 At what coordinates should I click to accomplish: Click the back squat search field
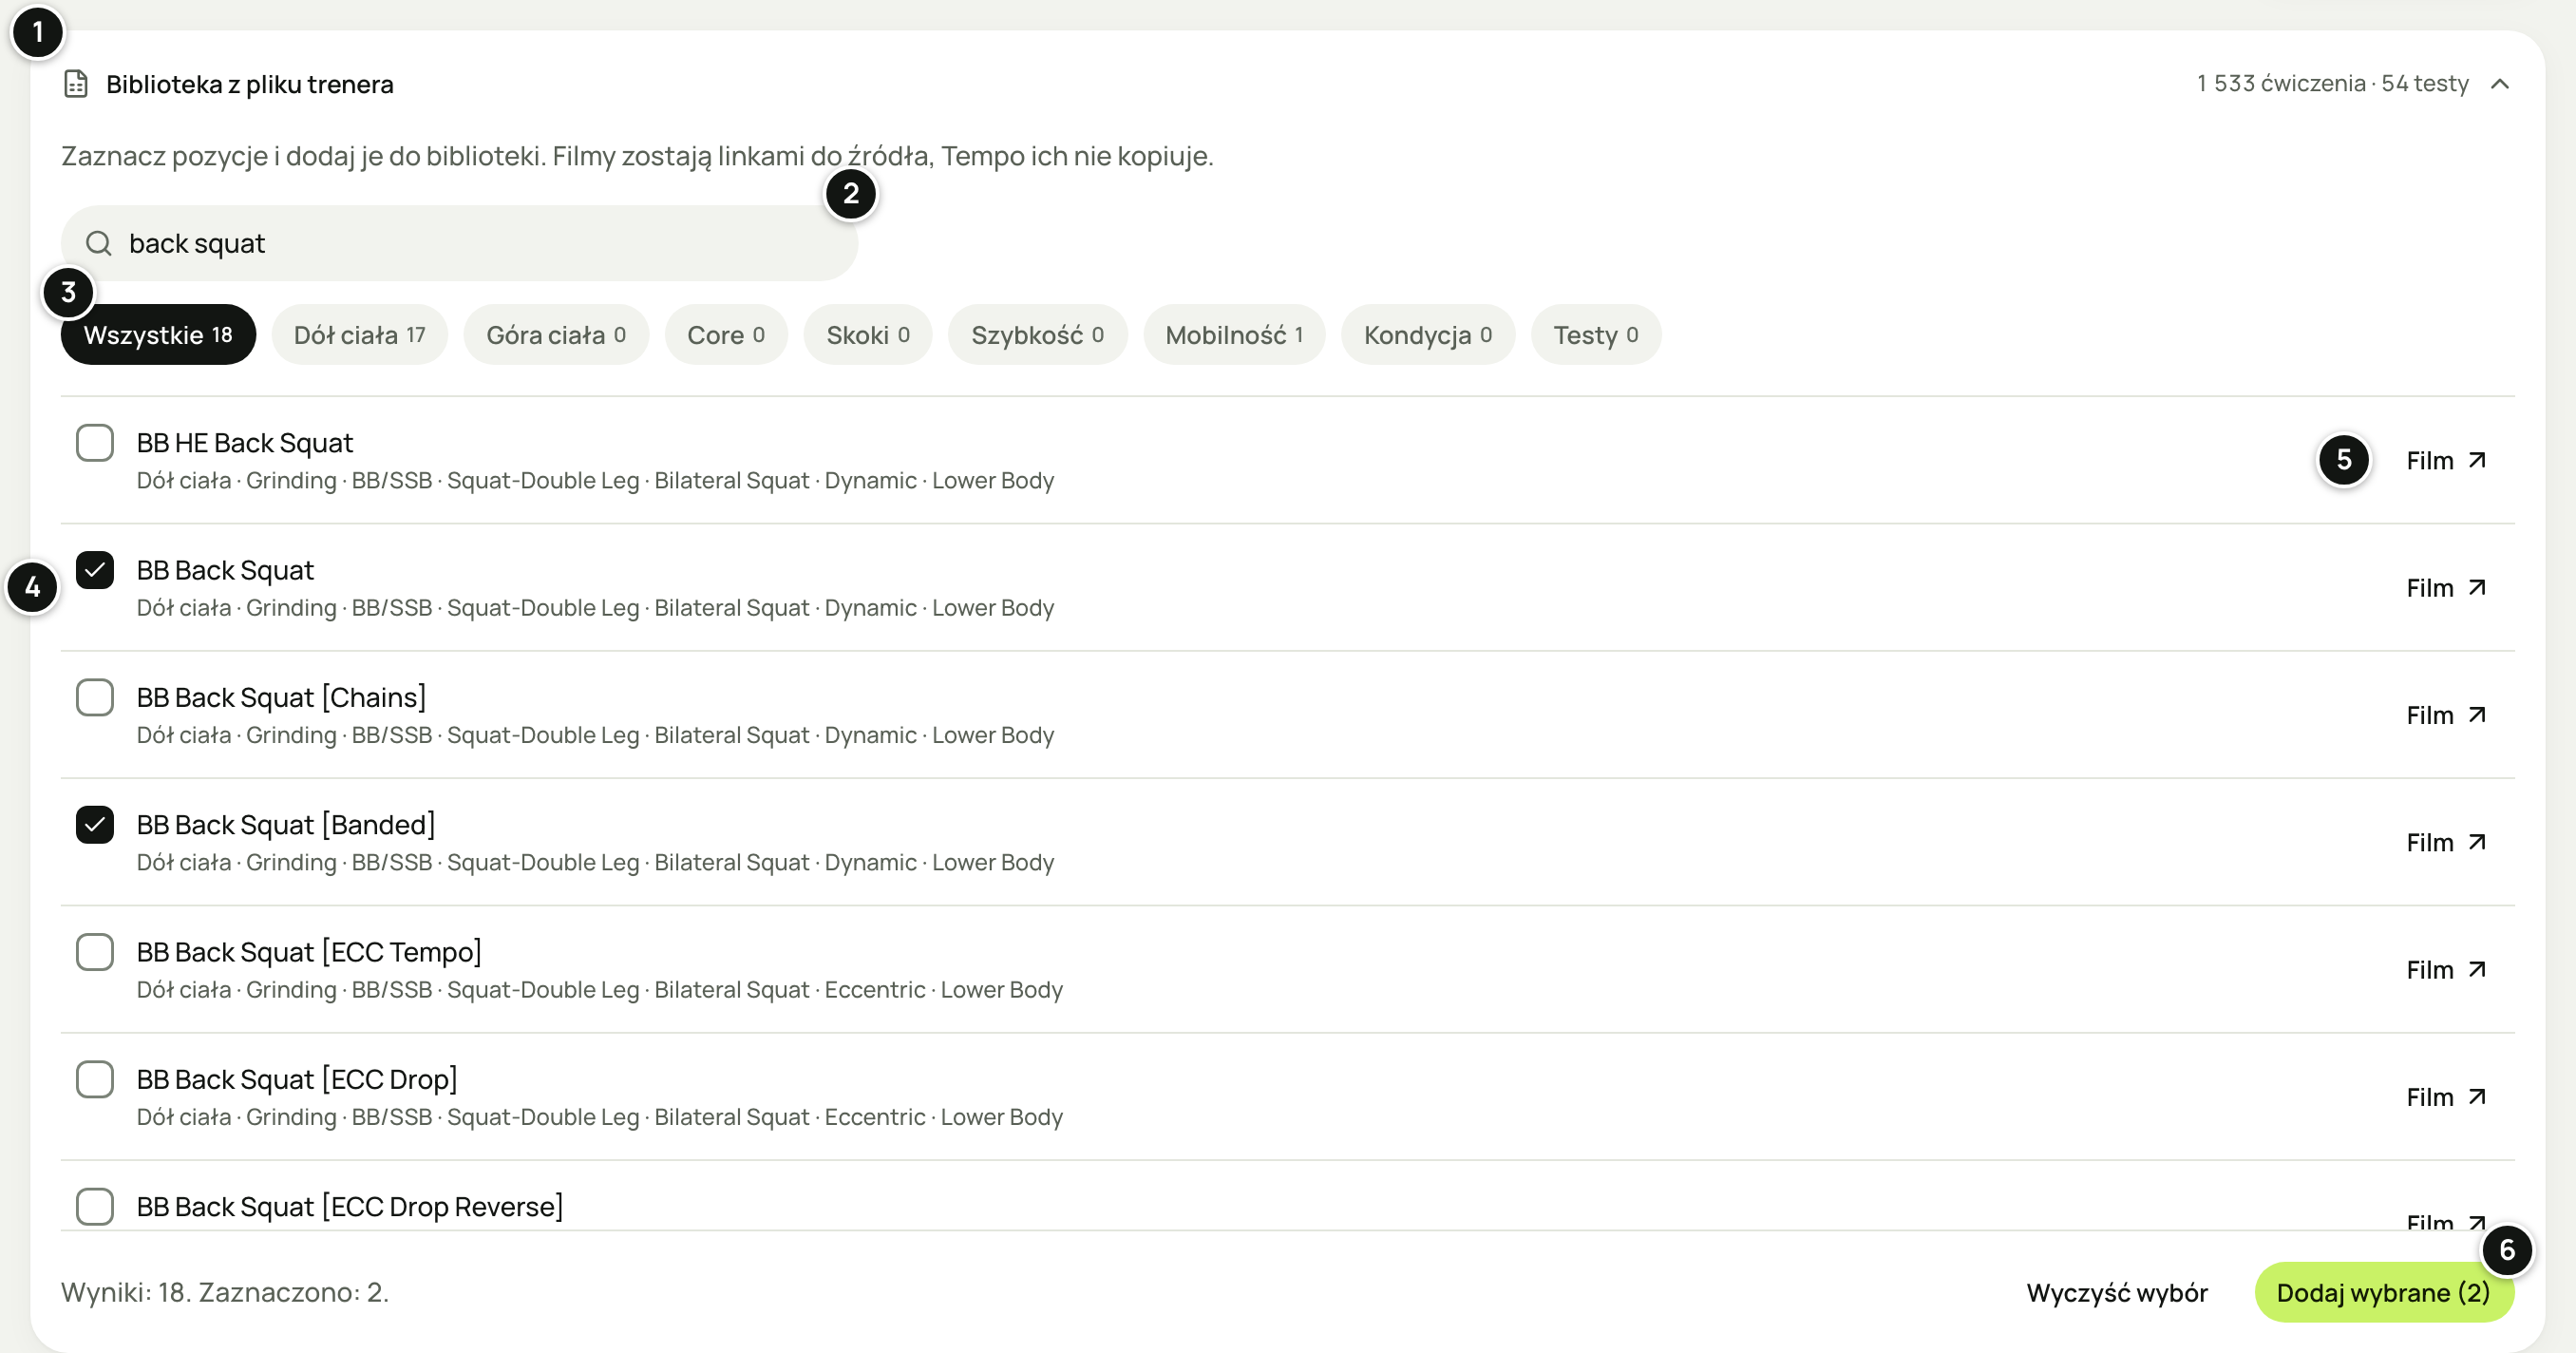click(459, 243)
